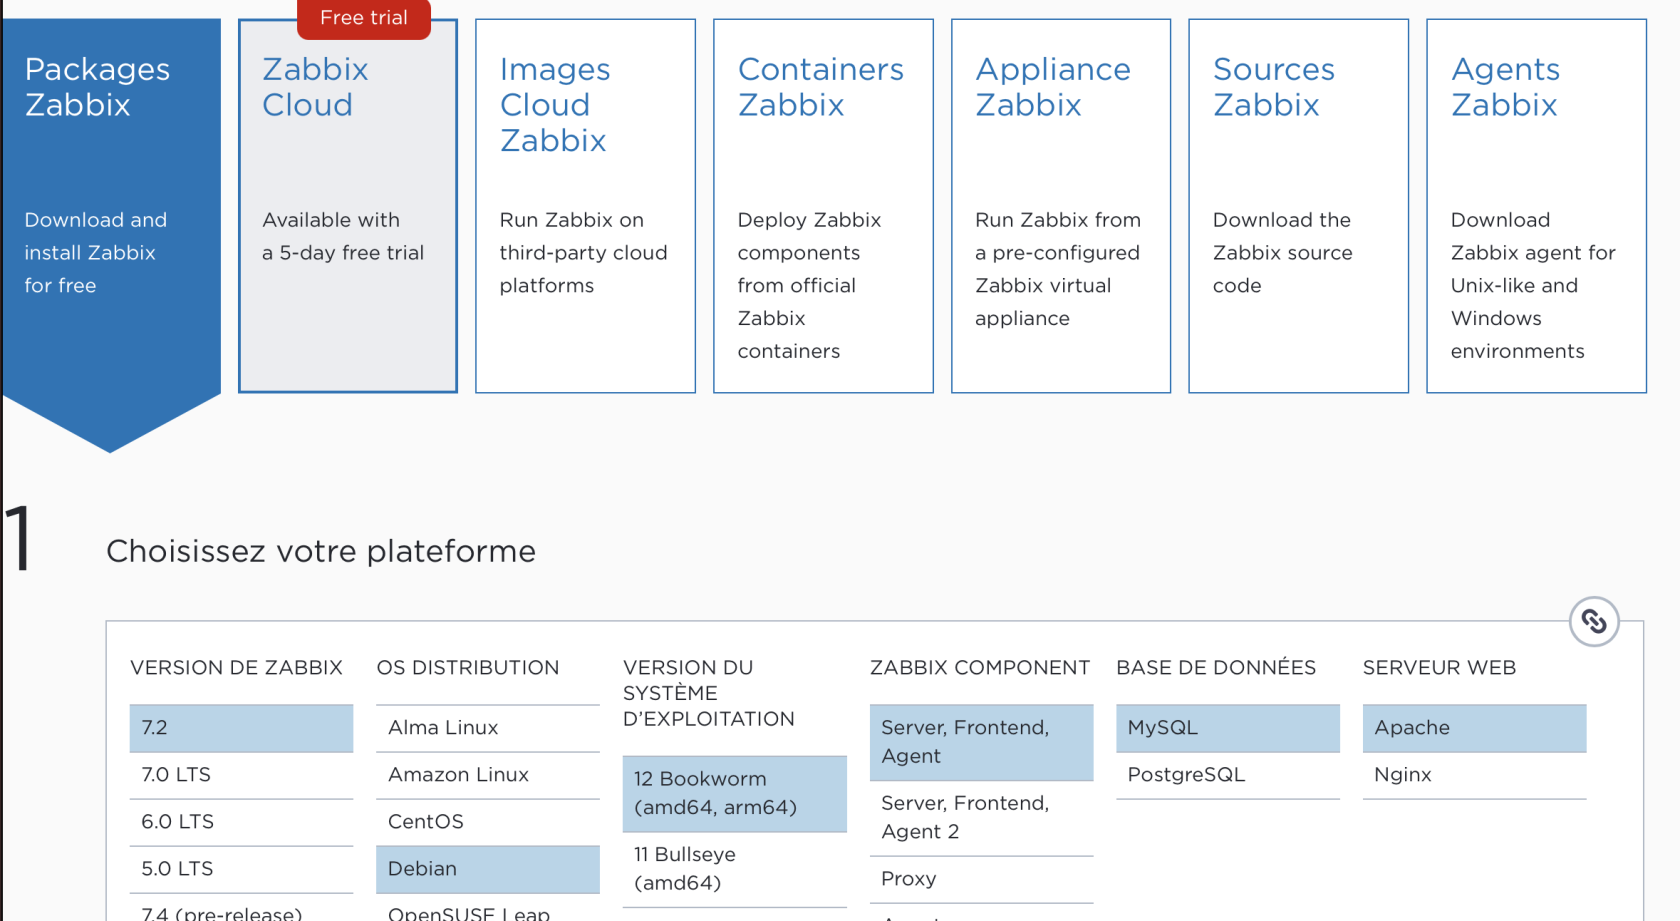The image size is (1680, 921).
Task: Click the permalink chain icon
Action: pos(1594,622)
